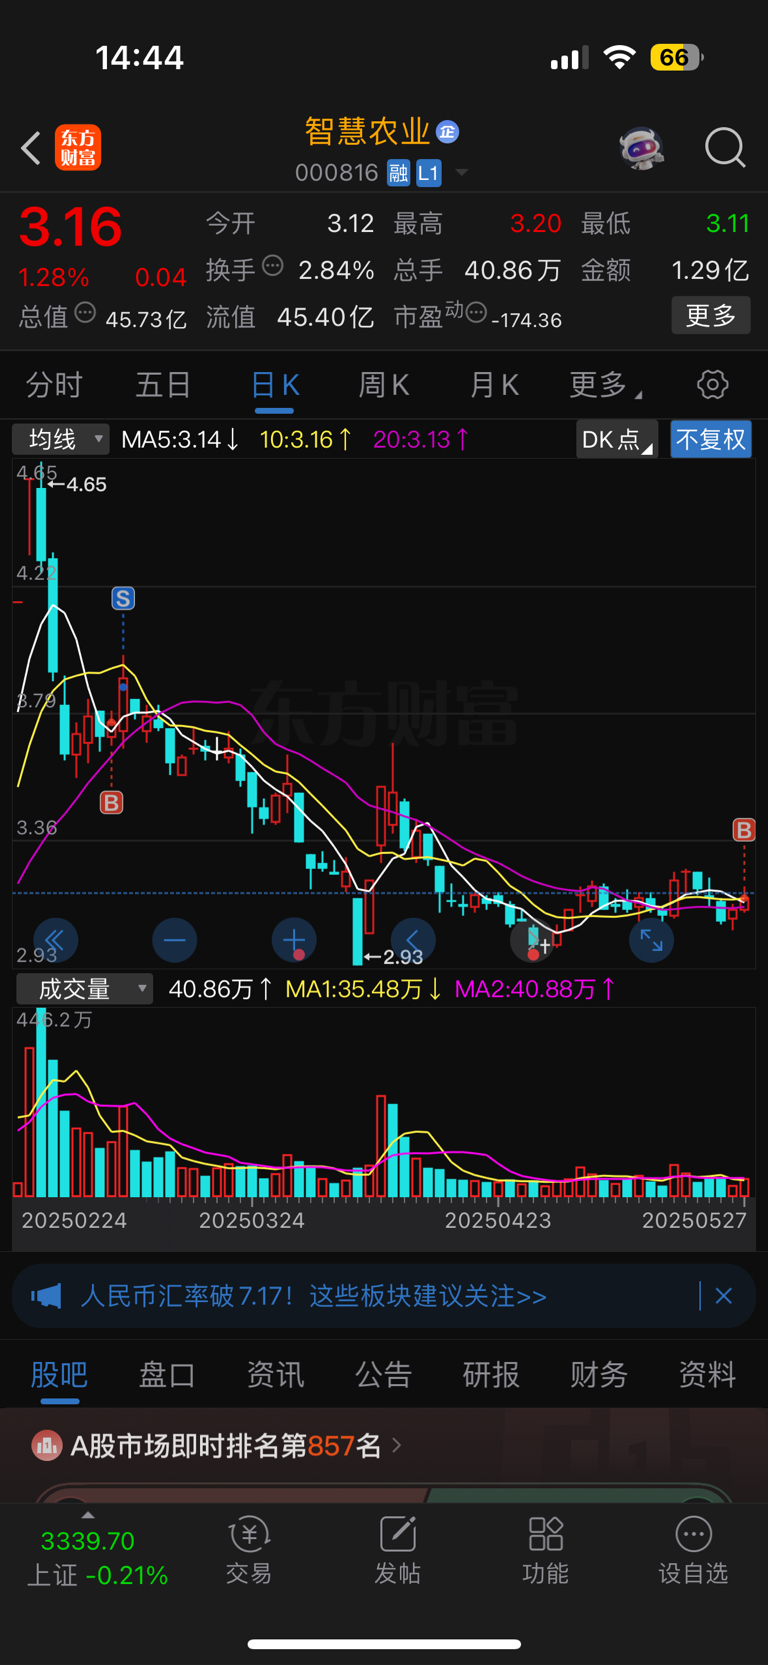
Task: Expand 更多 chart period options
Action: tap(604, 385)
